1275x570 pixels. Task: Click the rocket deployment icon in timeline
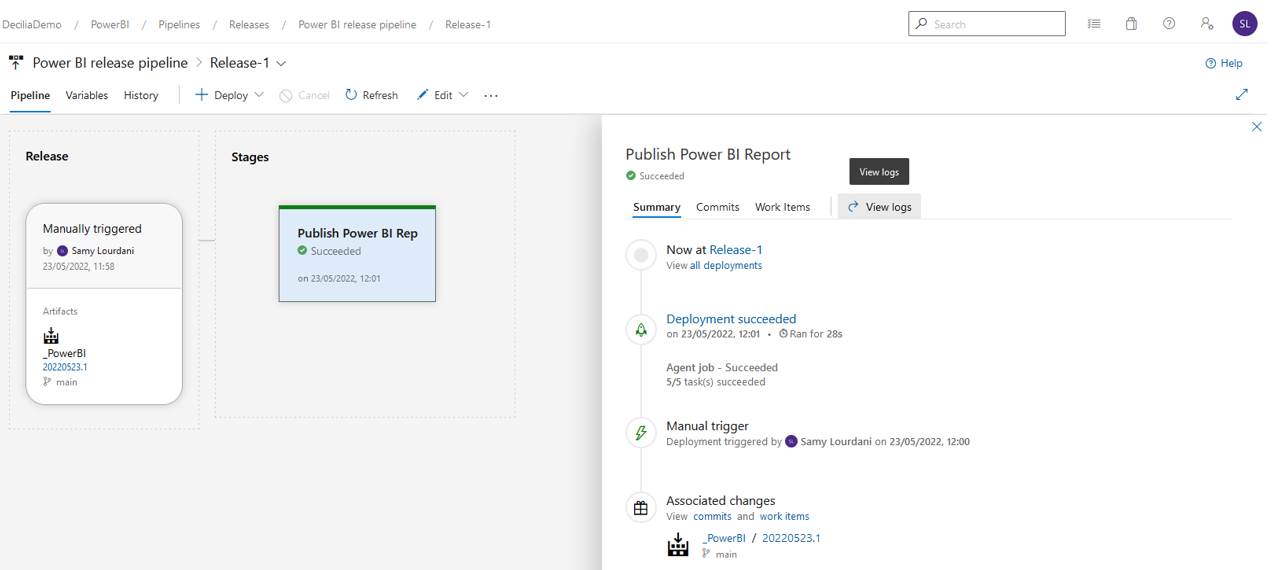tap(641, 328)
